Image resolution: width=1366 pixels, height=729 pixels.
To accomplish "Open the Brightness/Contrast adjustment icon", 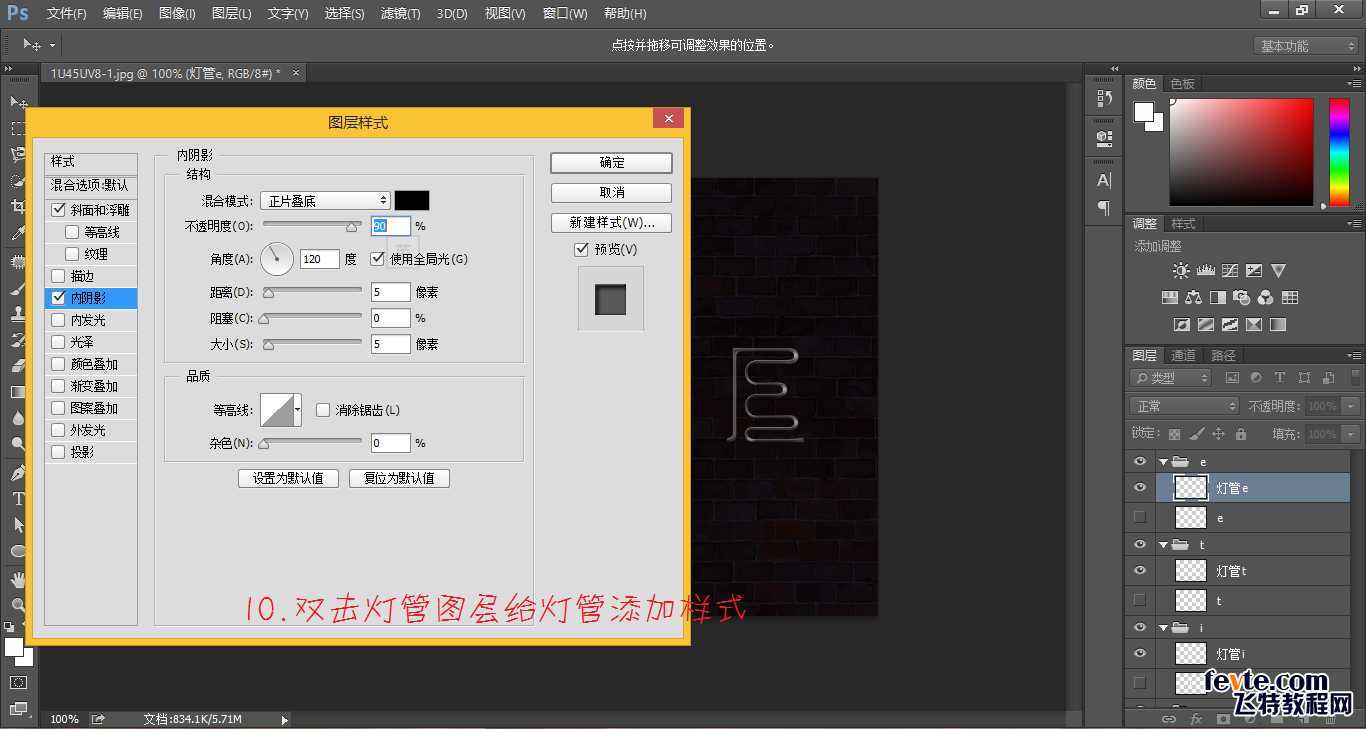I will (x=1181, y=271).
